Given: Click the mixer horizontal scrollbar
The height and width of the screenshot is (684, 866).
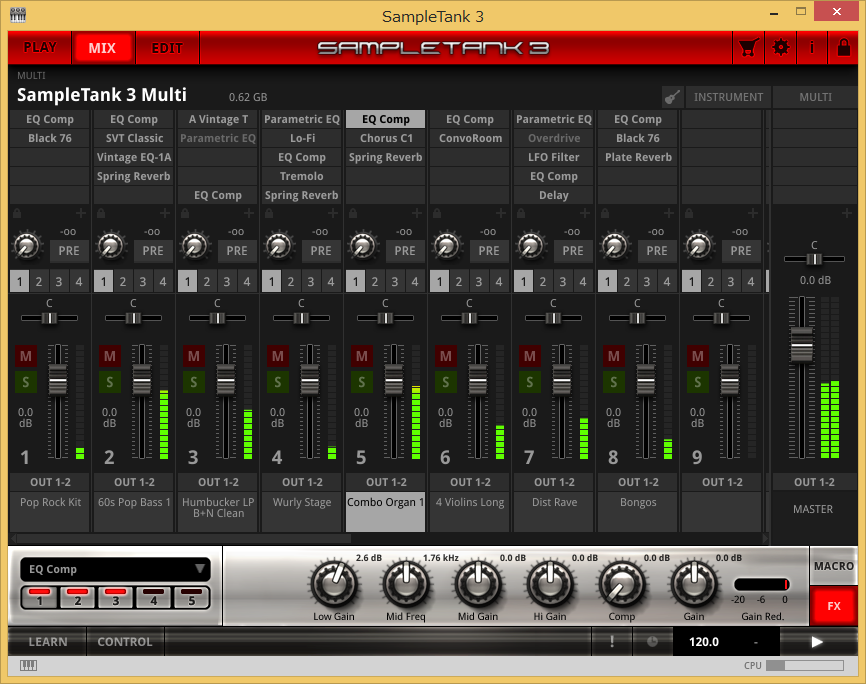Looking at the screenshot, I should point(184,538).
